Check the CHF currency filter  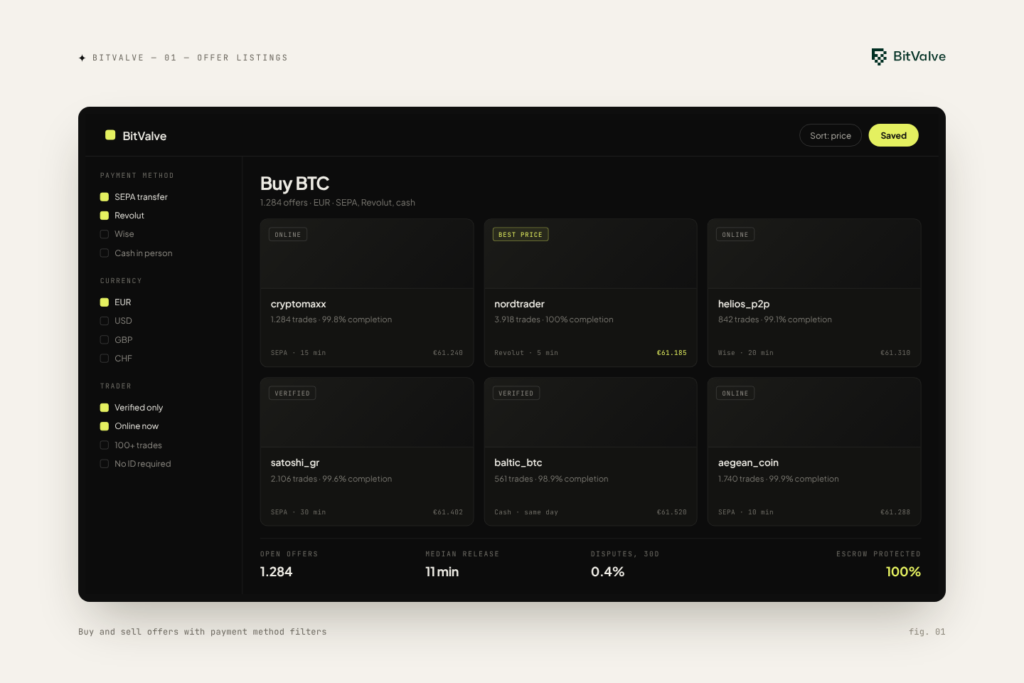click(104, 358)
